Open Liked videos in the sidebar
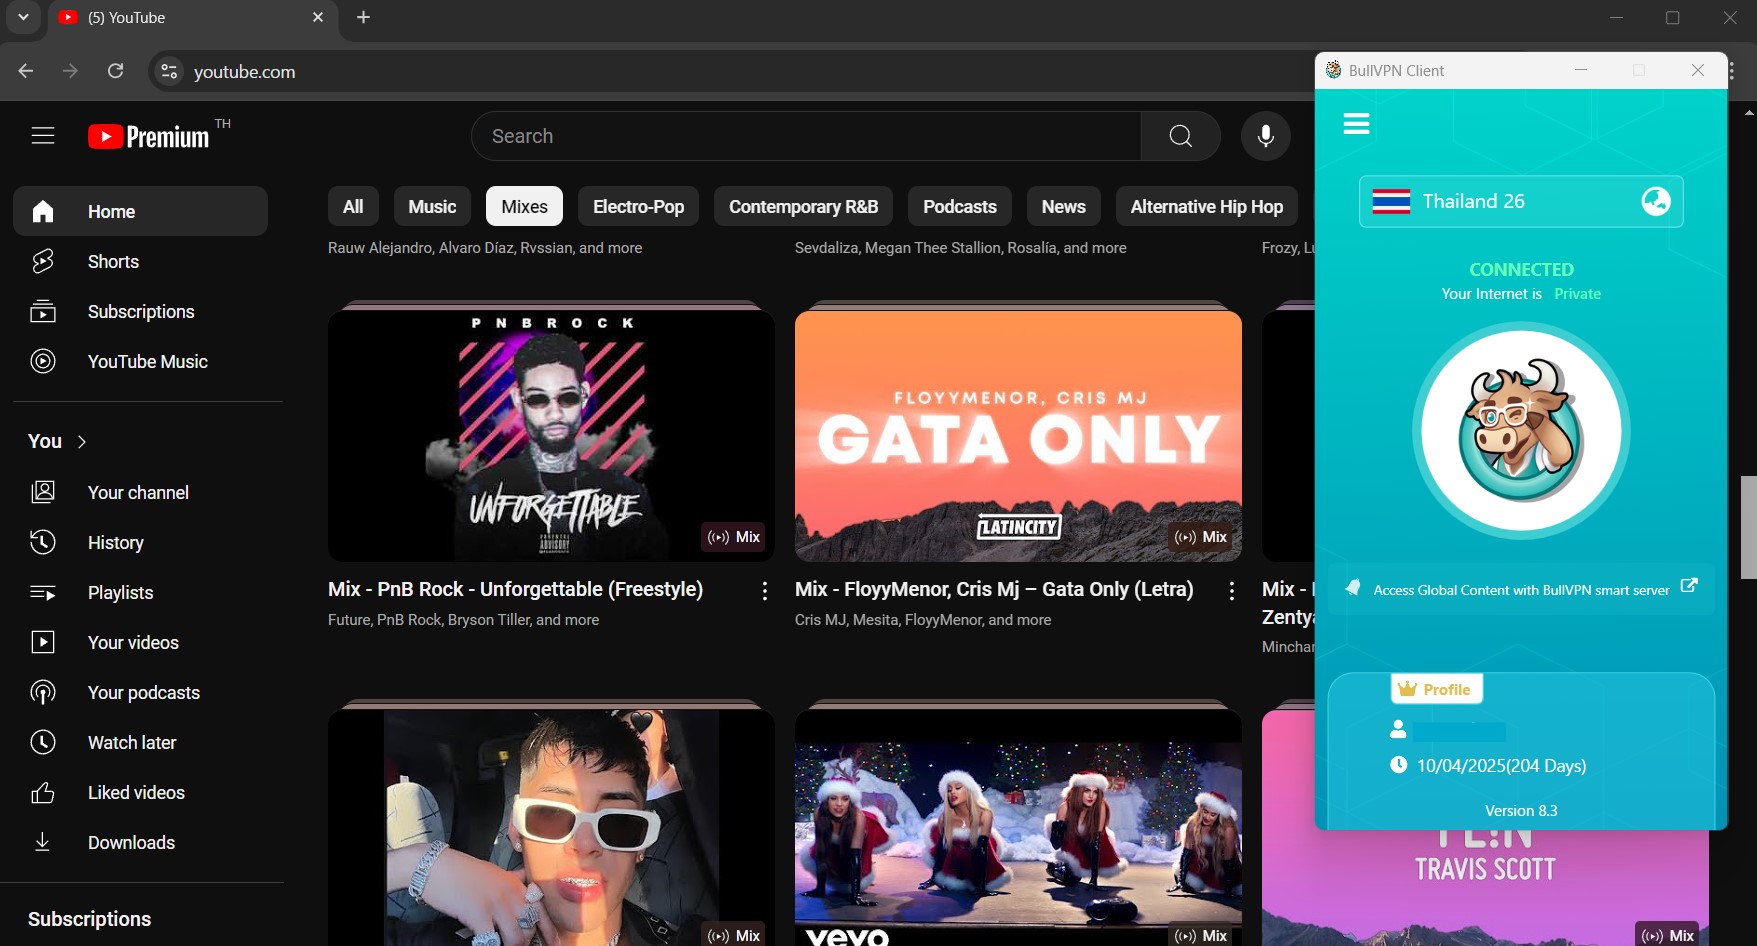Screen dimensions: 1757x946 (140, 792)
